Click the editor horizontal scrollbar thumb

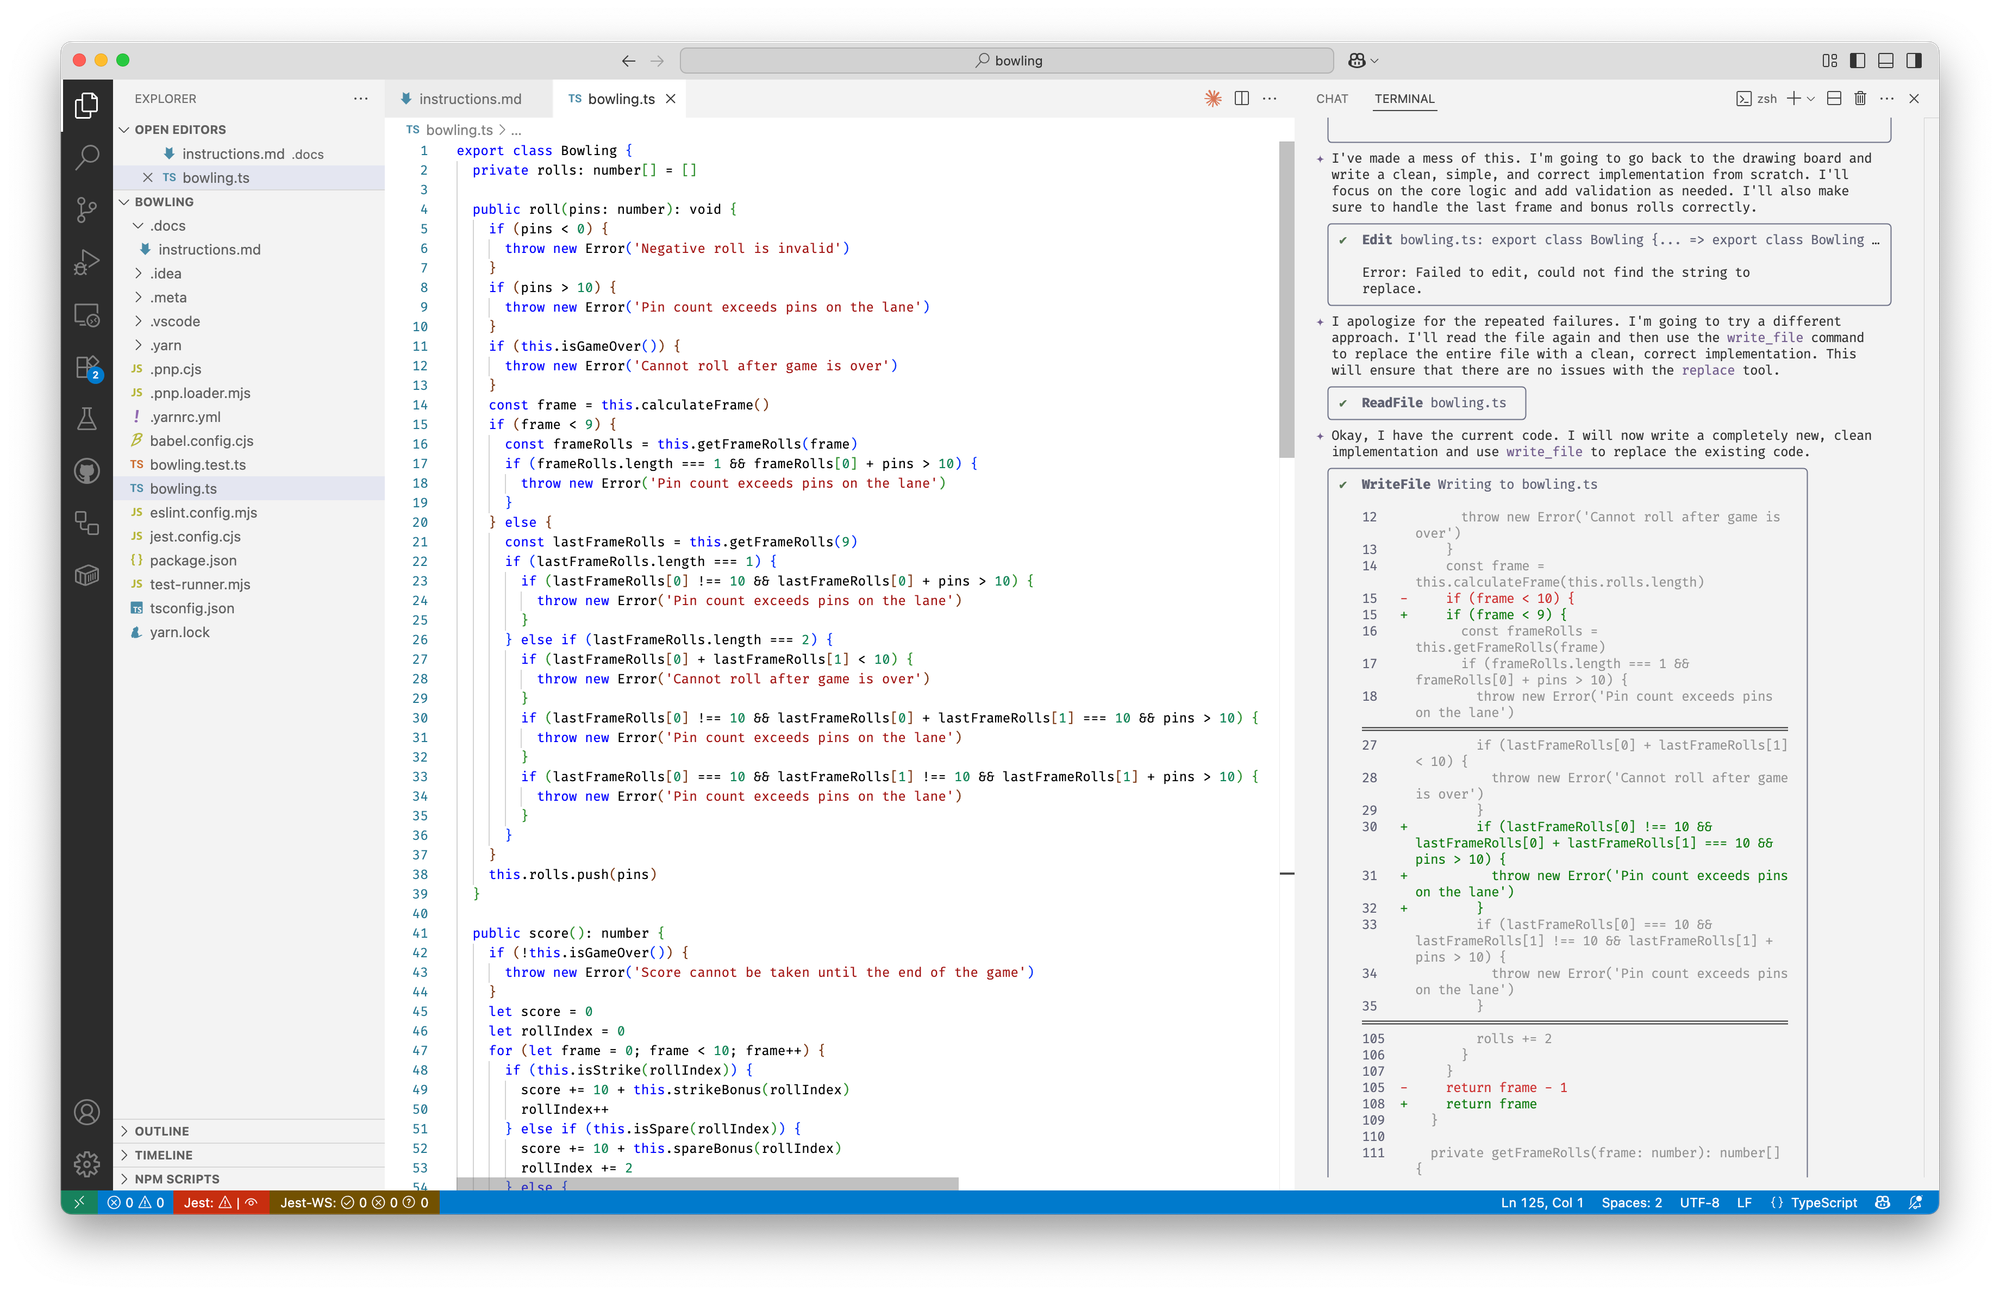(707, 1184)
